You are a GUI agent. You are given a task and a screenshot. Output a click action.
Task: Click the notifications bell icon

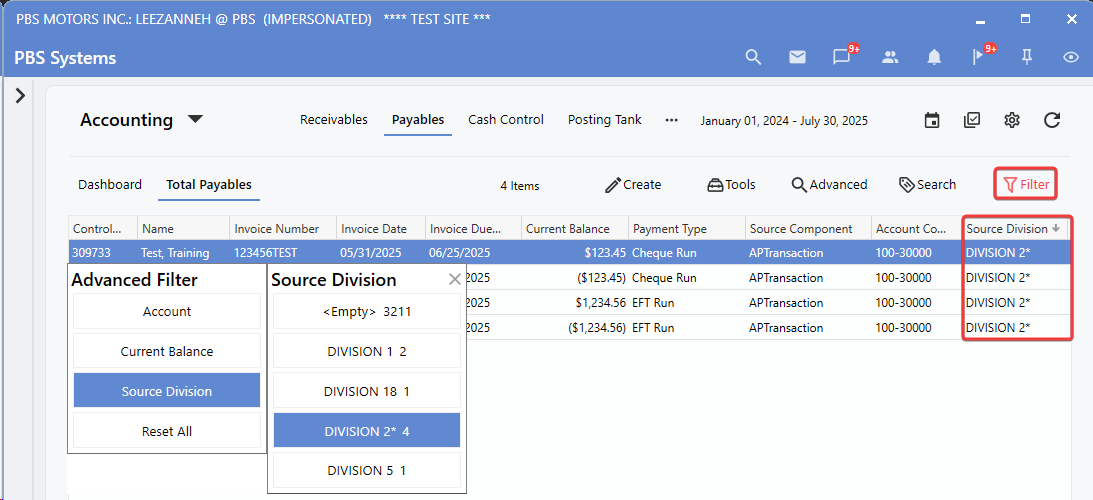934,57
